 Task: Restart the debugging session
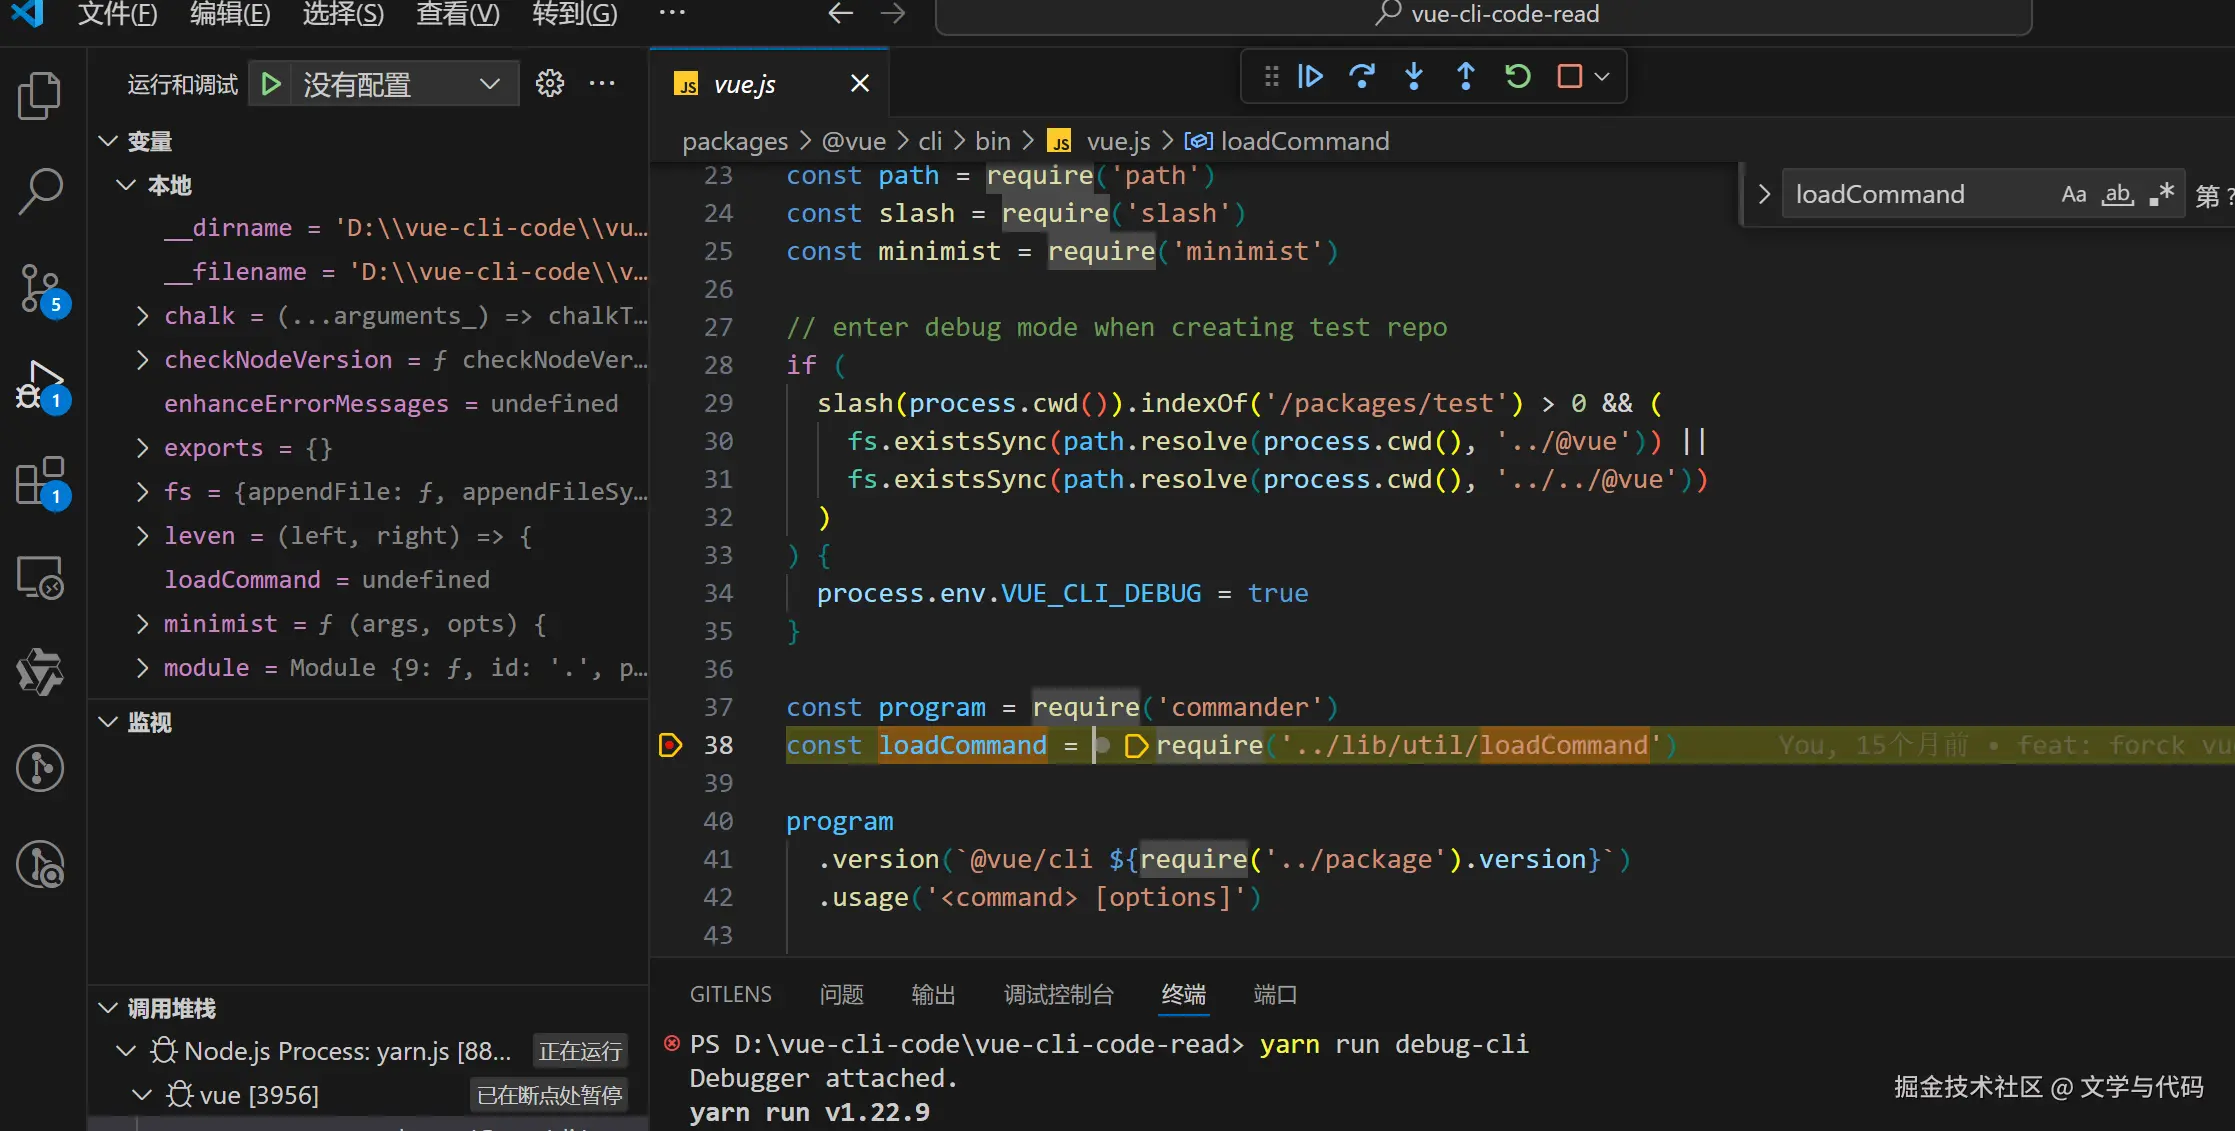pos(1518,77)
